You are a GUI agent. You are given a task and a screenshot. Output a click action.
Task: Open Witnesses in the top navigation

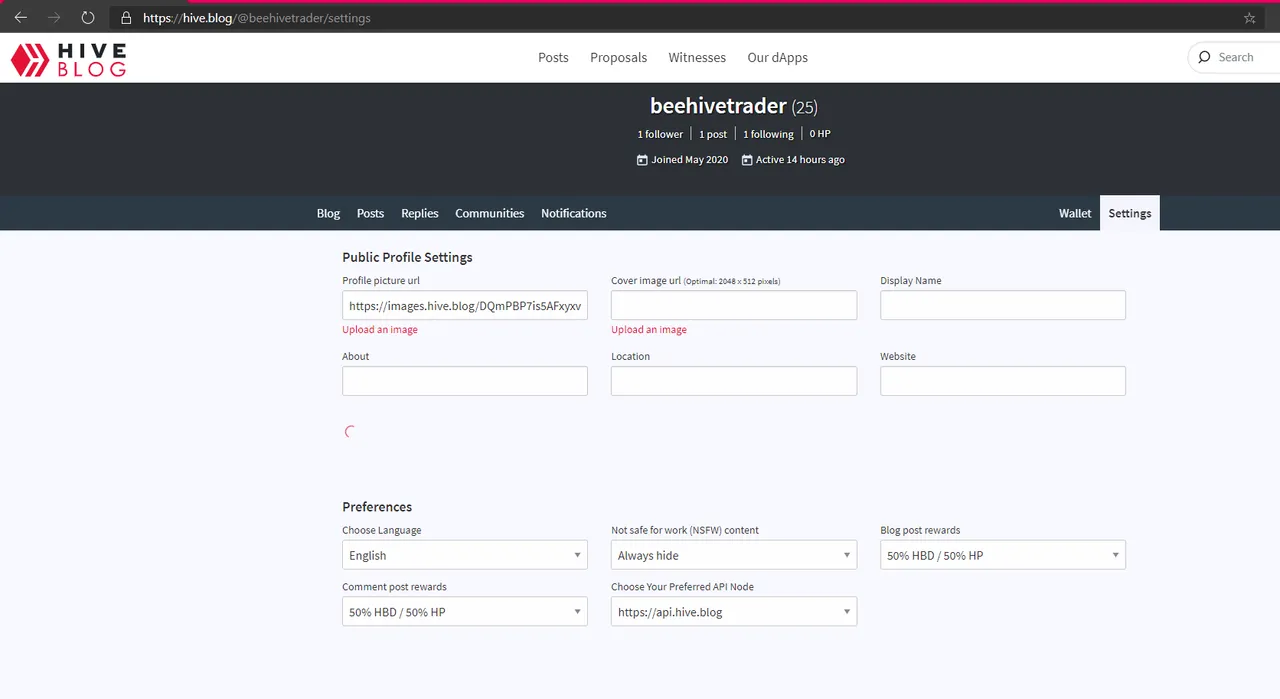pos(697,58)
